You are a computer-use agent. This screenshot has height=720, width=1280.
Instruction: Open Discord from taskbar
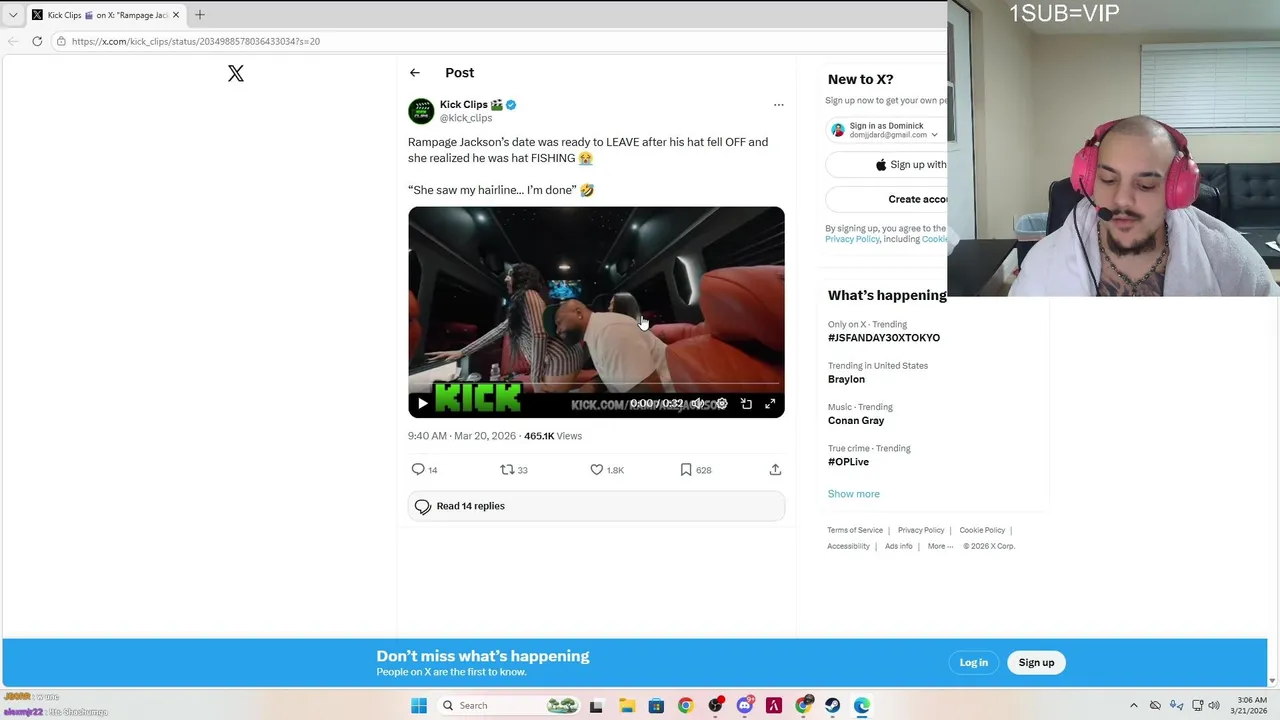tap(744, 705)
